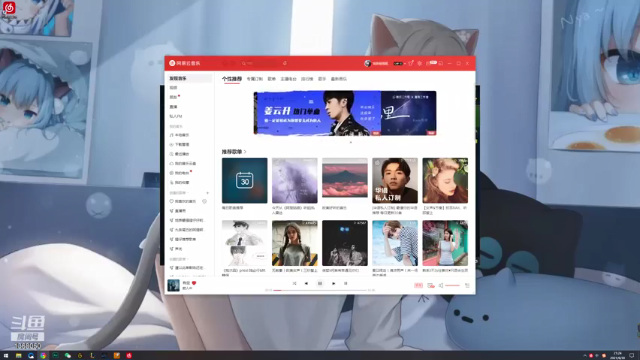Open settings gear in the title bar
The width and height of the screenshot is (640, 360).
point(420,63)
